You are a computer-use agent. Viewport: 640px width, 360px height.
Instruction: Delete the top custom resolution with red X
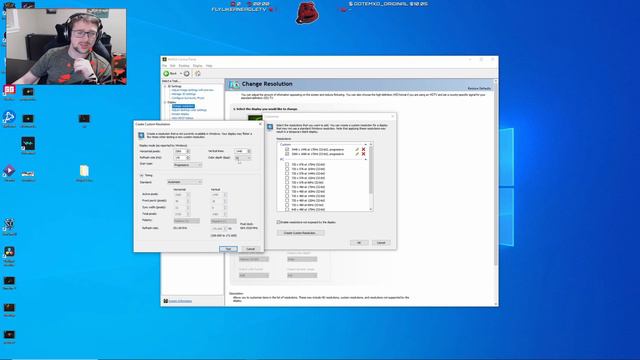[363, 149]
